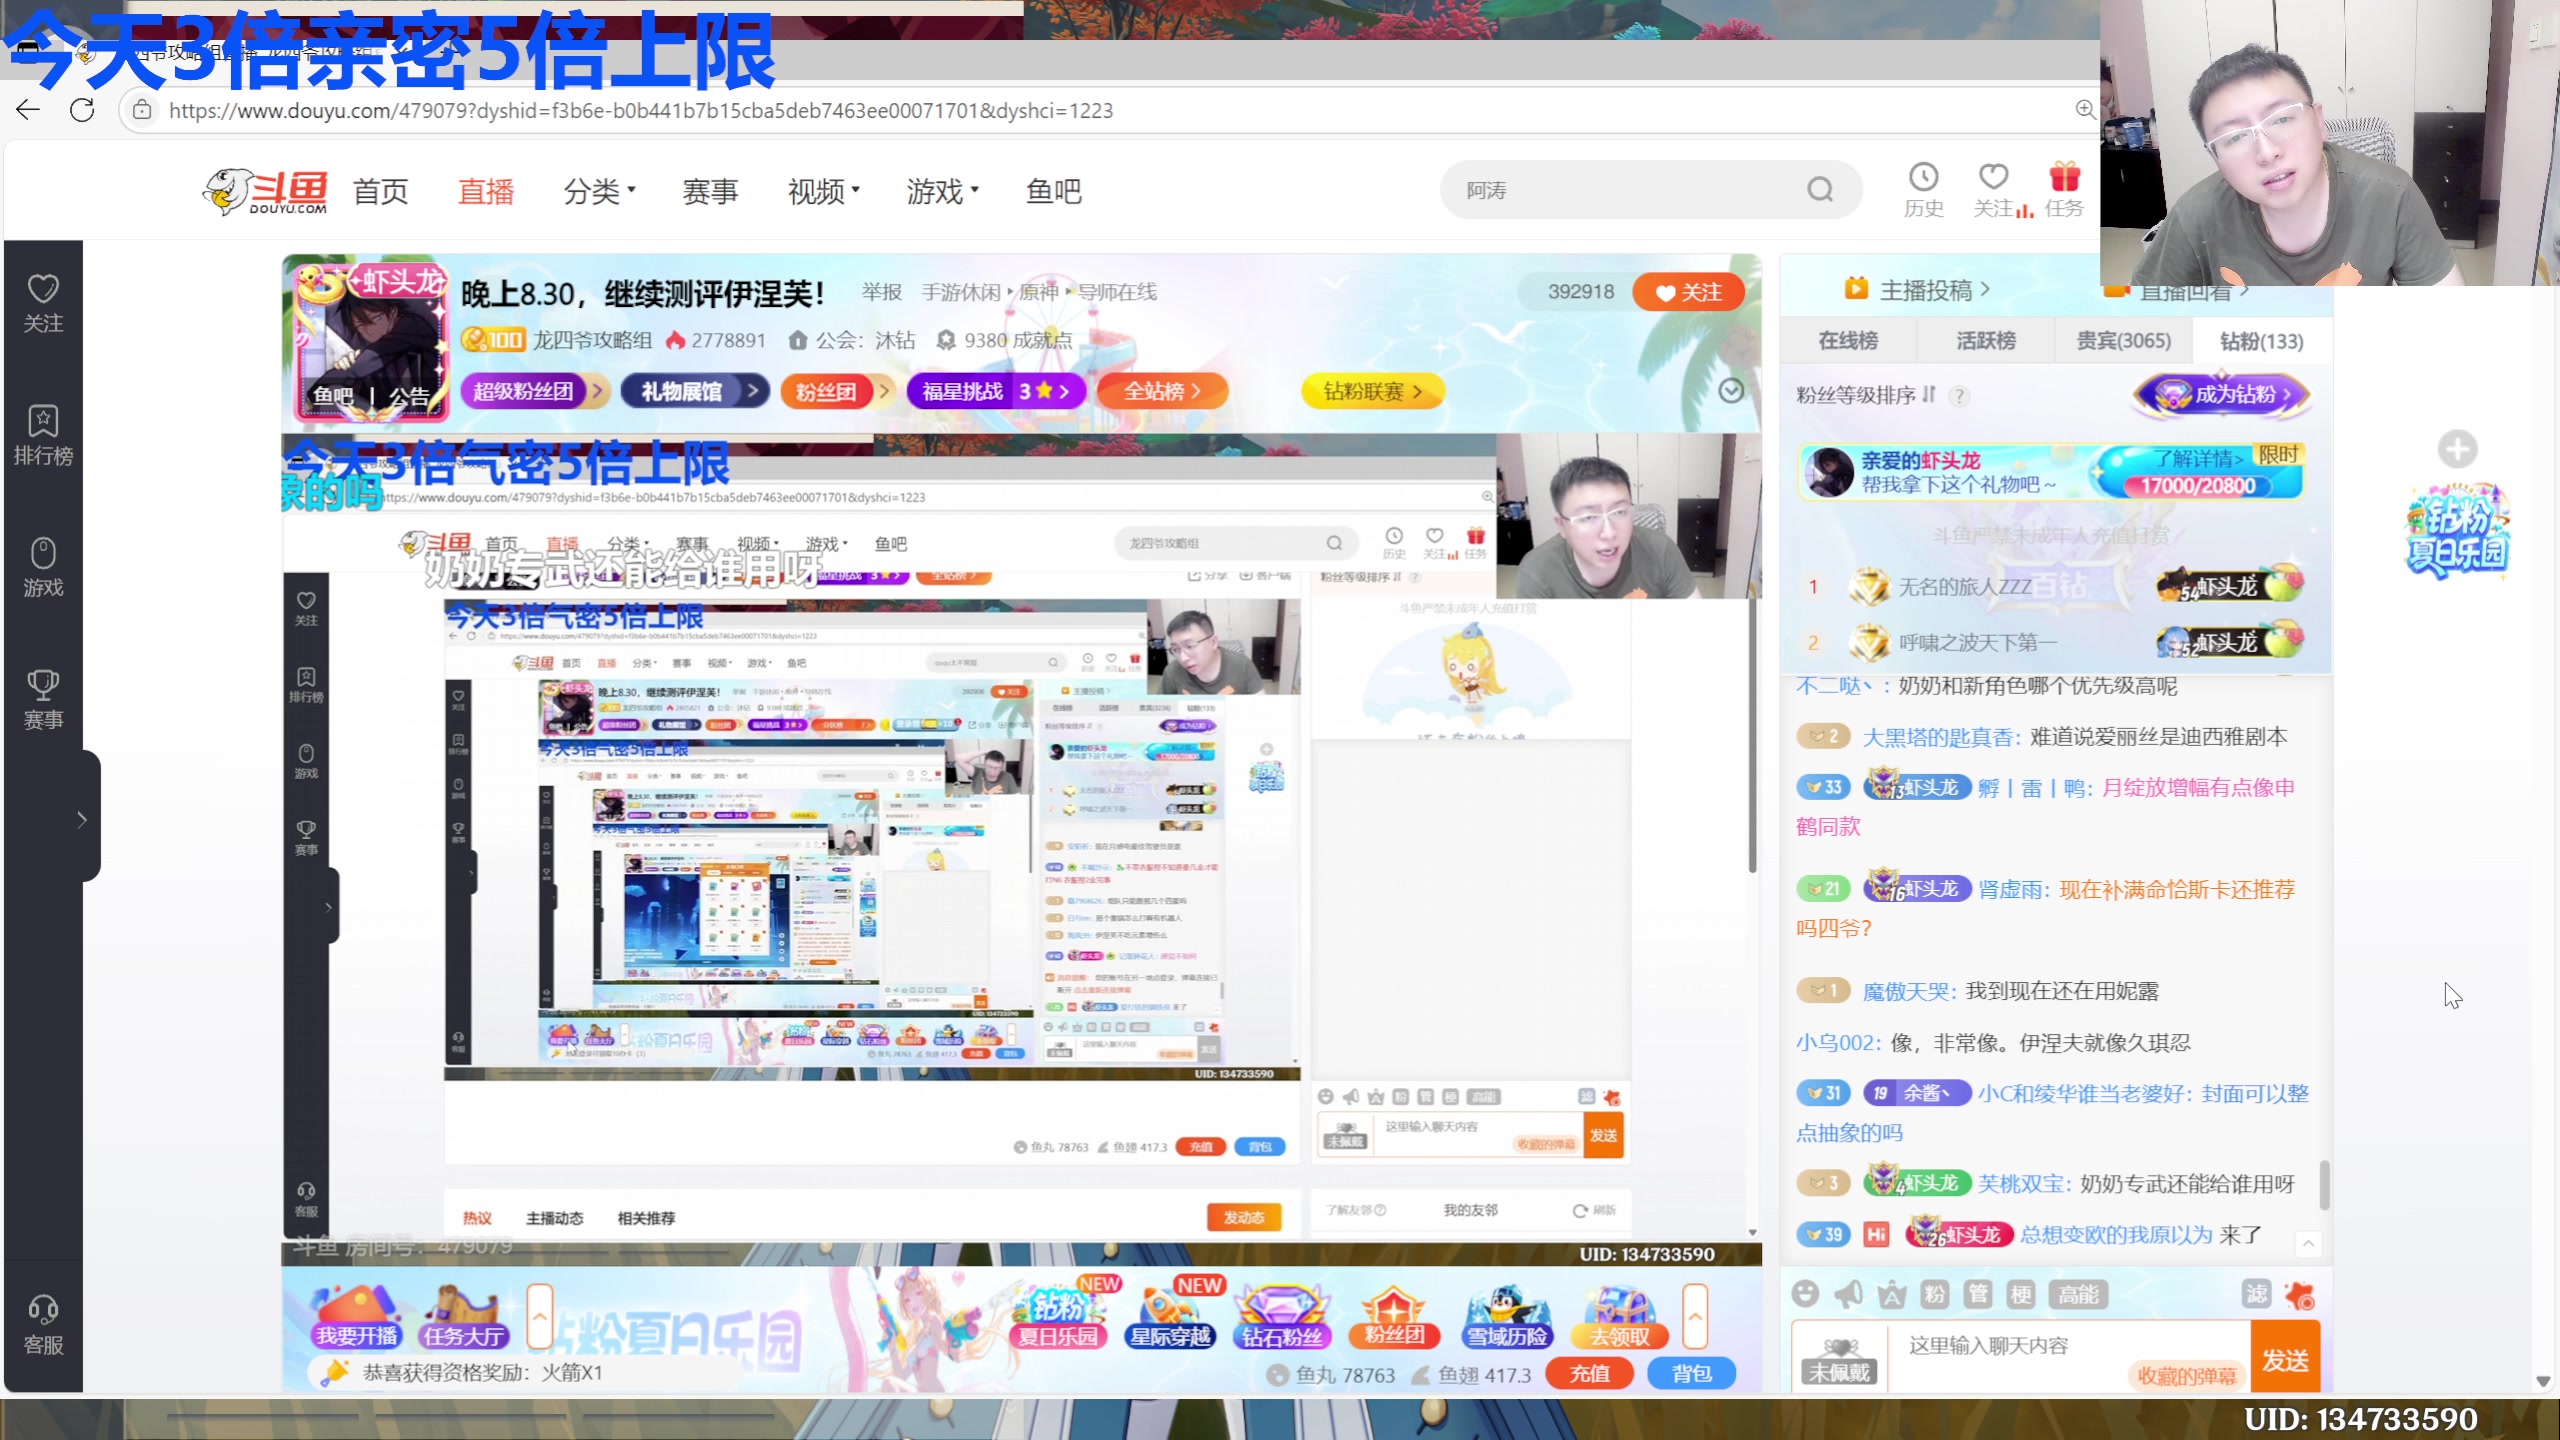Viewport: 2560px width, 1440px height.
Task: Open the 粉丝团 badge icon in gift bar
Action: click(1394, 1316)
